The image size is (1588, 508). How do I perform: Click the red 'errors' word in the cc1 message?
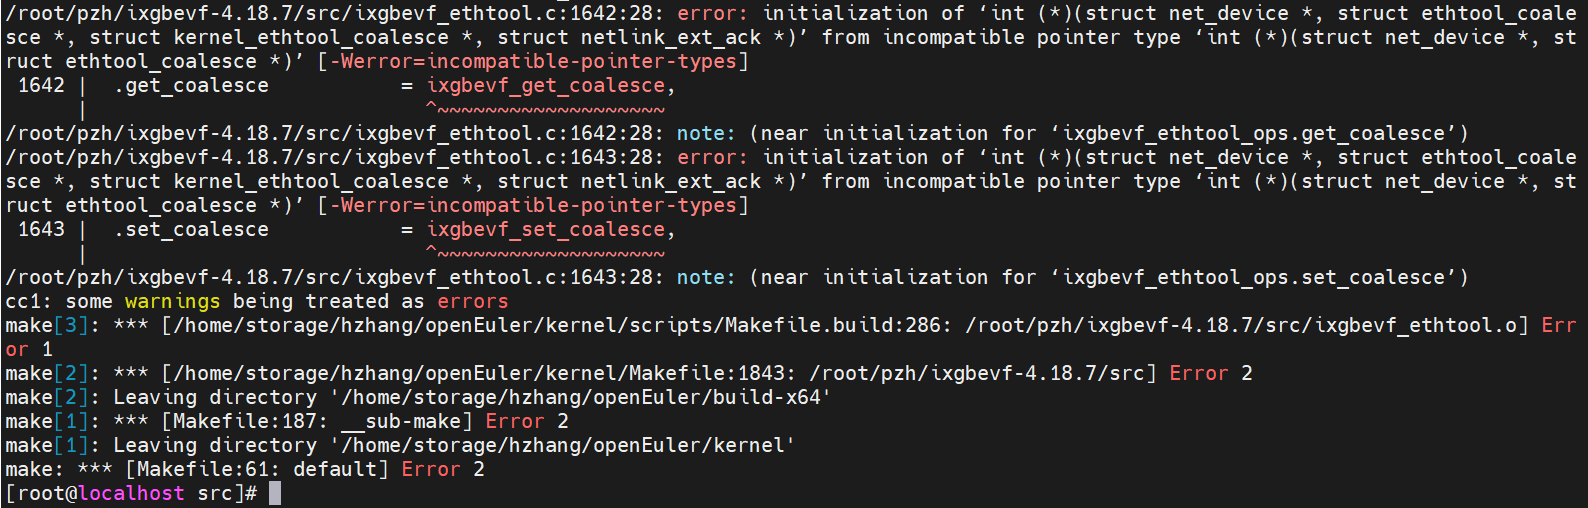[x=473, y=301]
